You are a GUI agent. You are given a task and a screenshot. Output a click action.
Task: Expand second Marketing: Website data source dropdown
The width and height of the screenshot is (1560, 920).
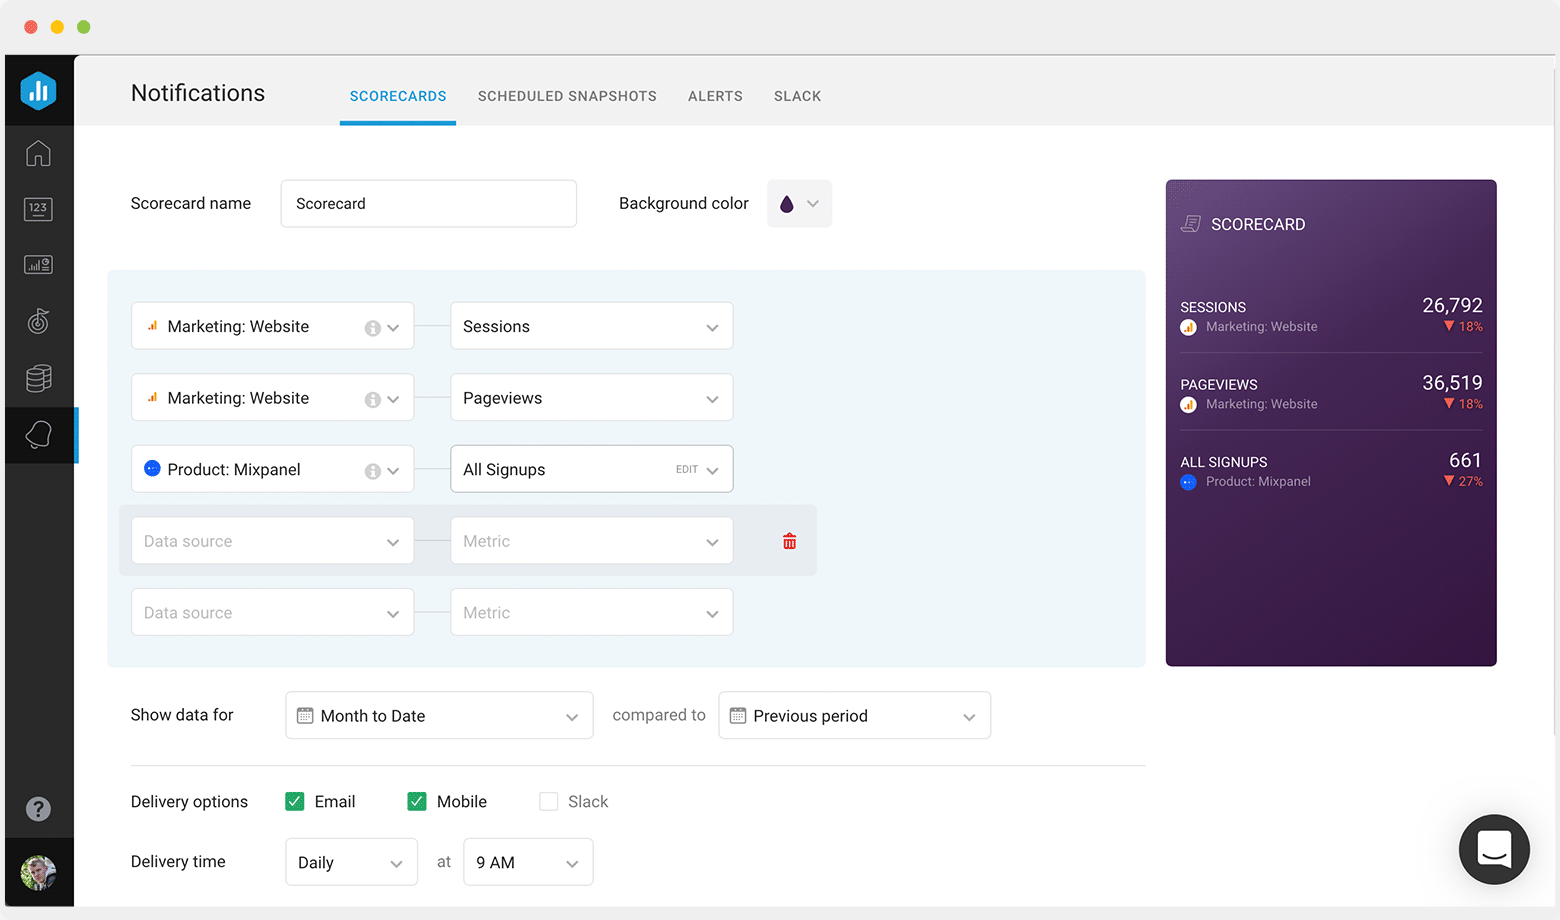(272, 397)
